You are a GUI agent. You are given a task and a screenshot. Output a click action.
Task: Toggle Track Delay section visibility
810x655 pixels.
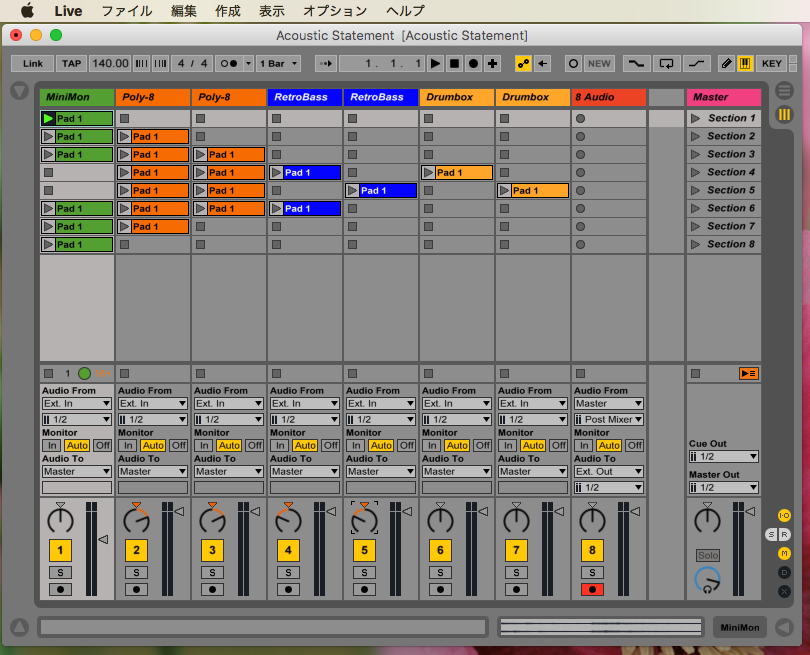pos(784,572)
